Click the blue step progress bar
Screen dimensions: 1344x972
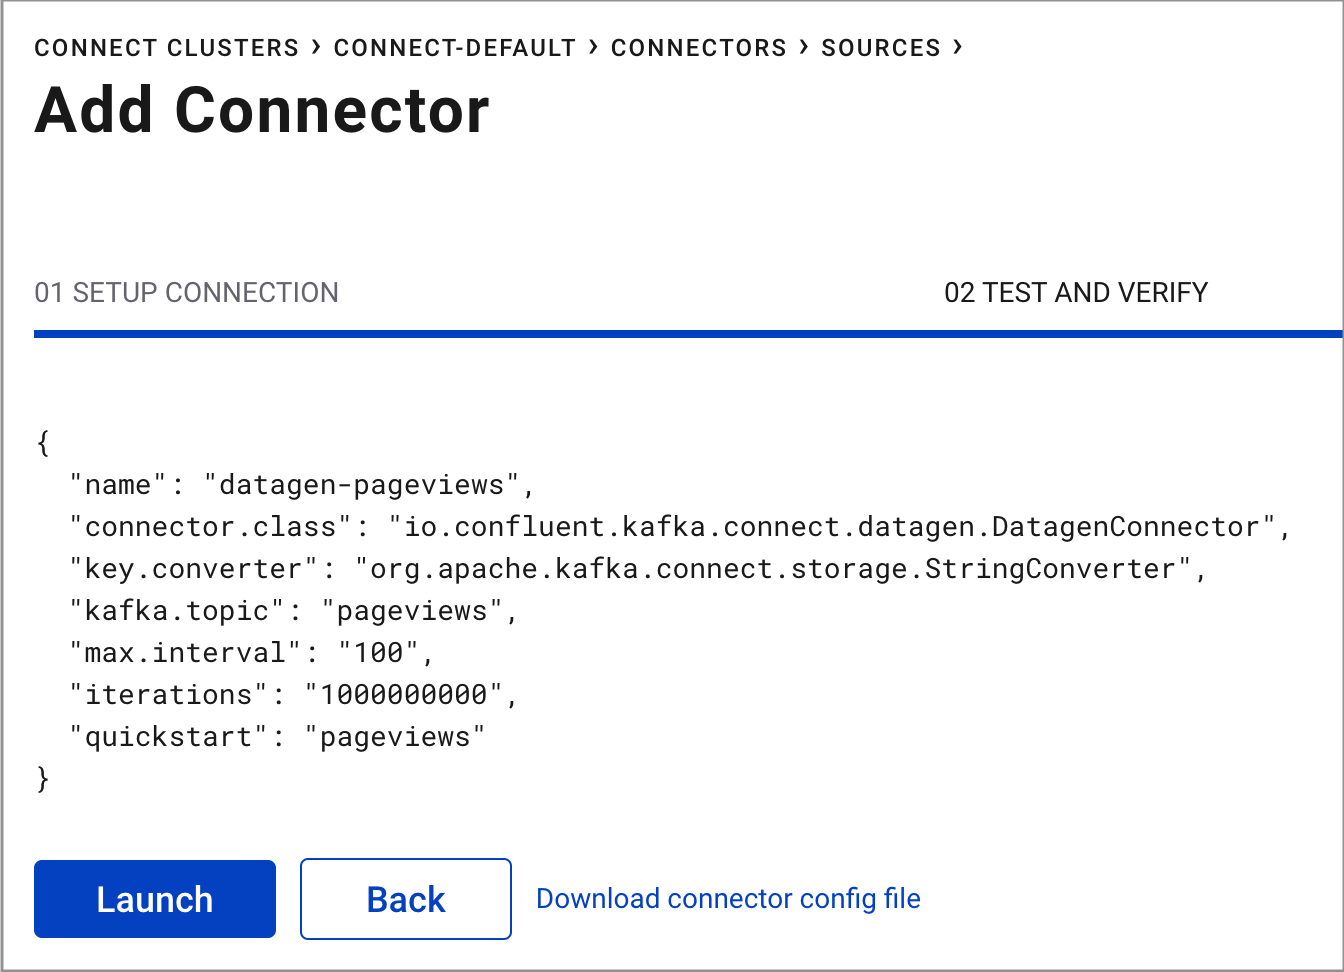672,331
